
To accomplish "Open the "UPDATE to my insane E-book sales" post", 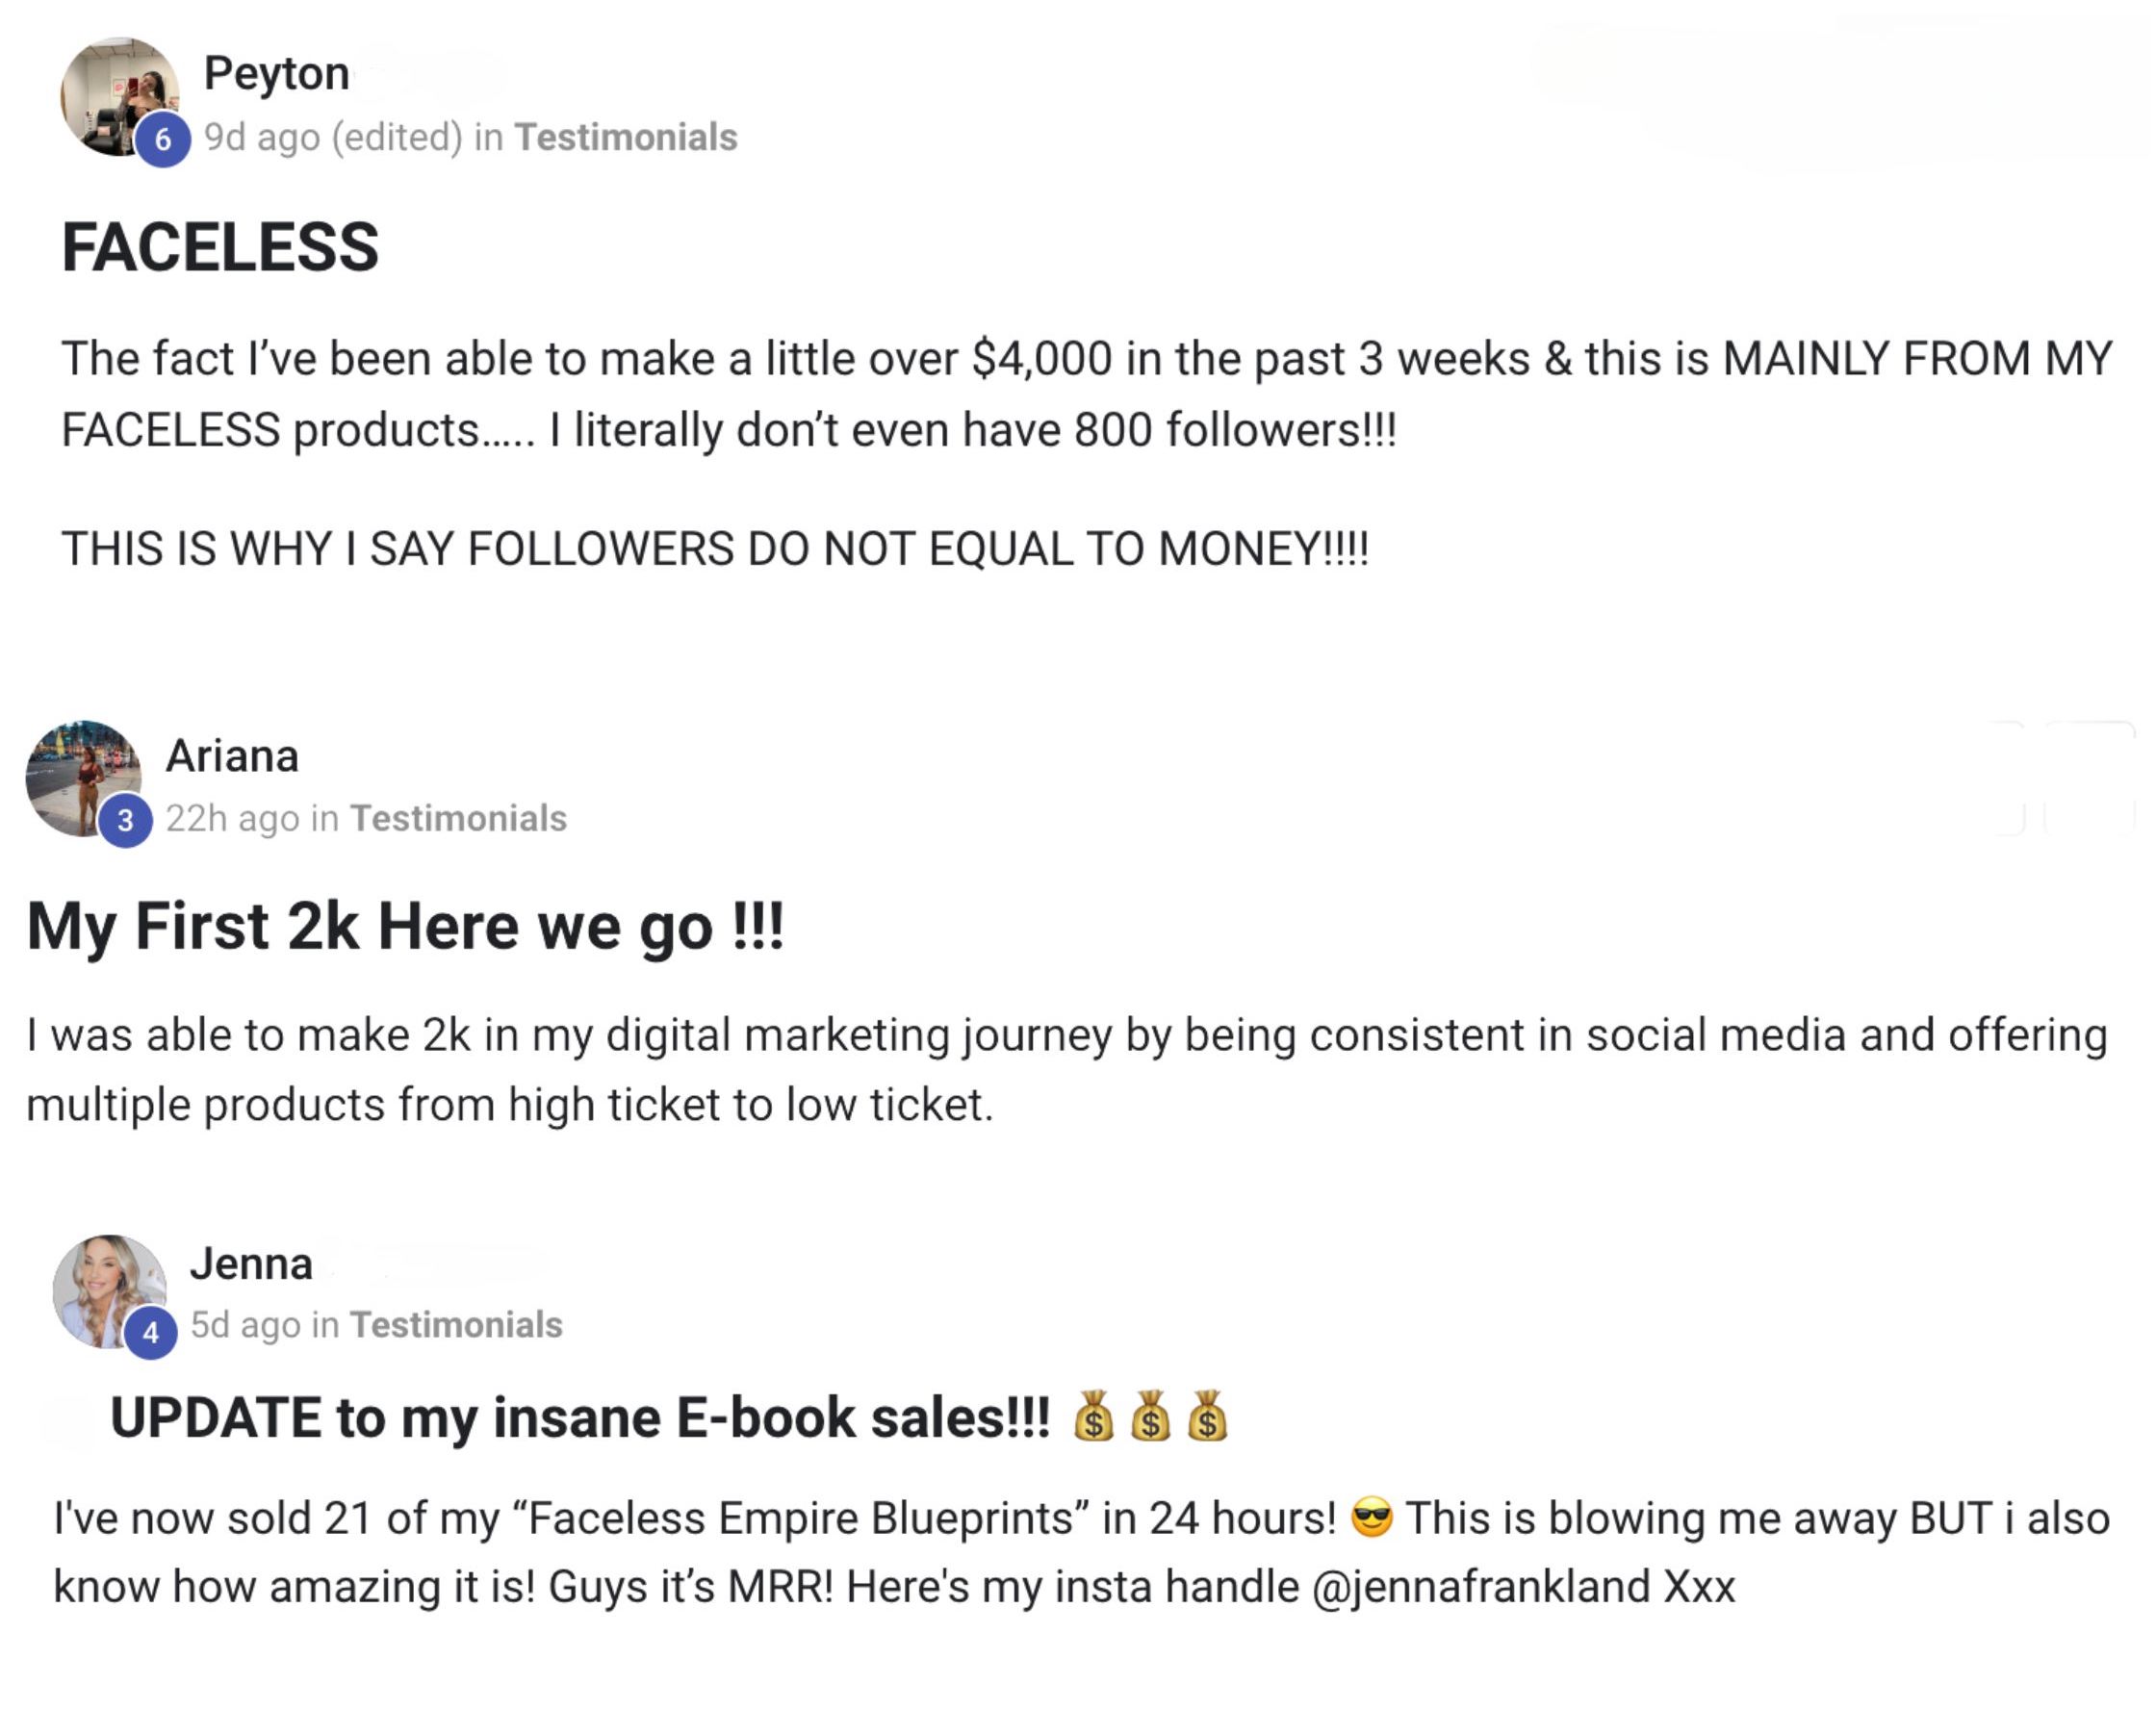I will click(x=580, y=1417).
